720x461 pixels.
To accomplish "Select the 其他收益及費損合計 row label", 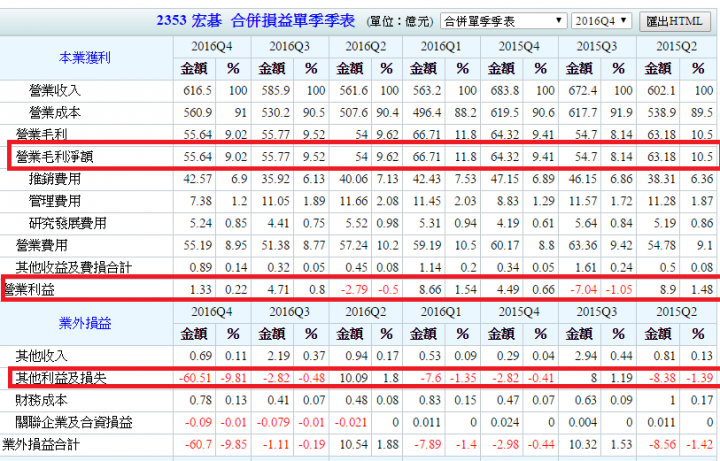I will click(73, 267).
